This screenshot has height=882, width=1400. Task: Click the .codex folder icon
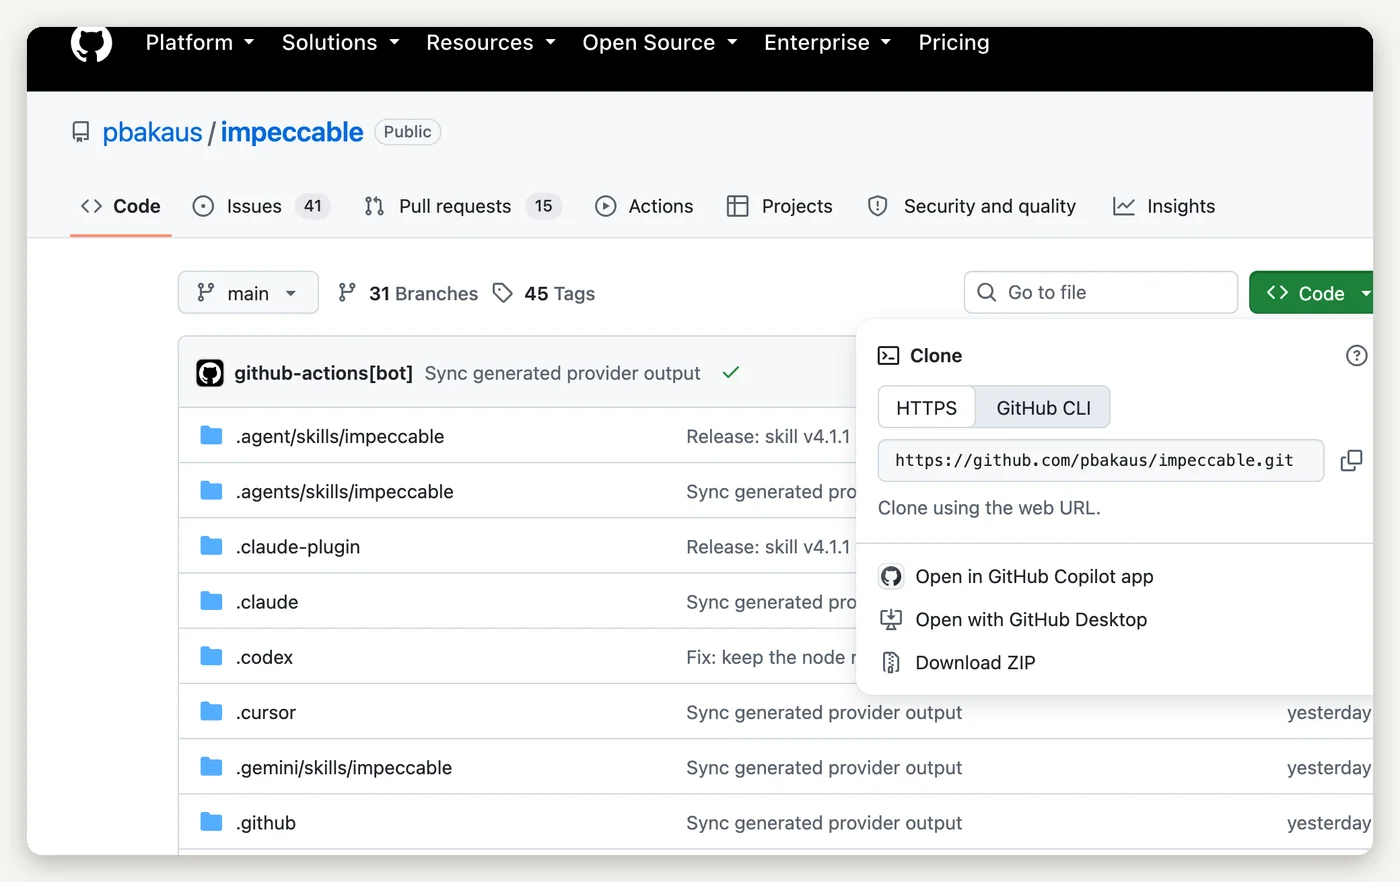[x=211, y=656]
